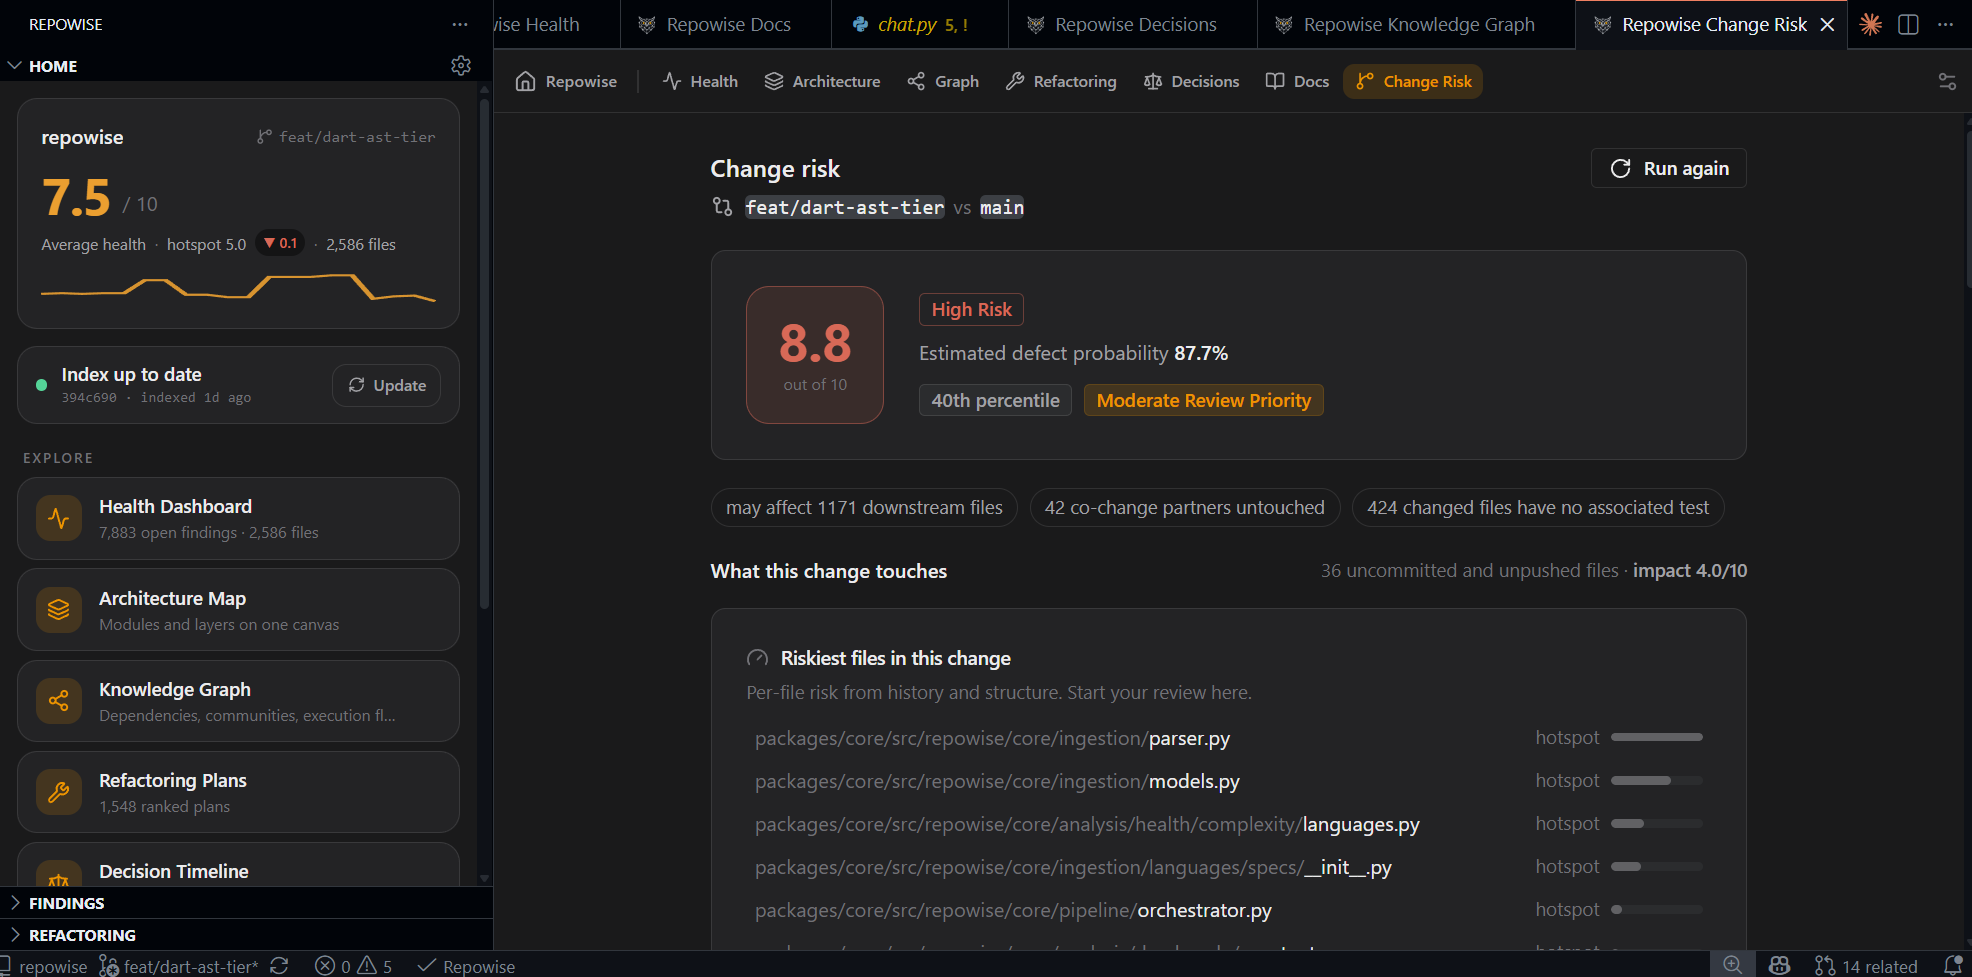Open Graph nav item
1972x977 pixels.
[943, 81]
